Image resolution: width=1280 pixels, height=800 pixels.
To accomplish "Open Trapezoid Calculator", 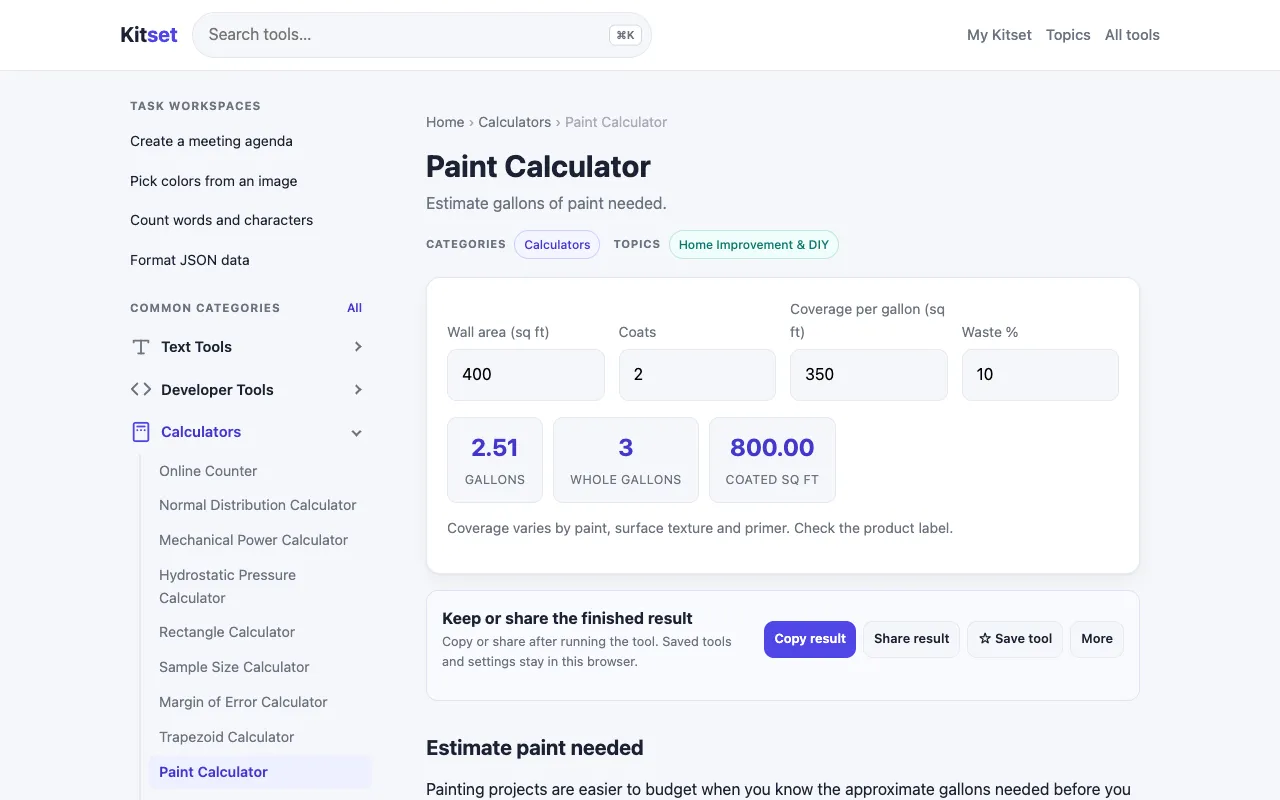I will click(x=227, y=737).
